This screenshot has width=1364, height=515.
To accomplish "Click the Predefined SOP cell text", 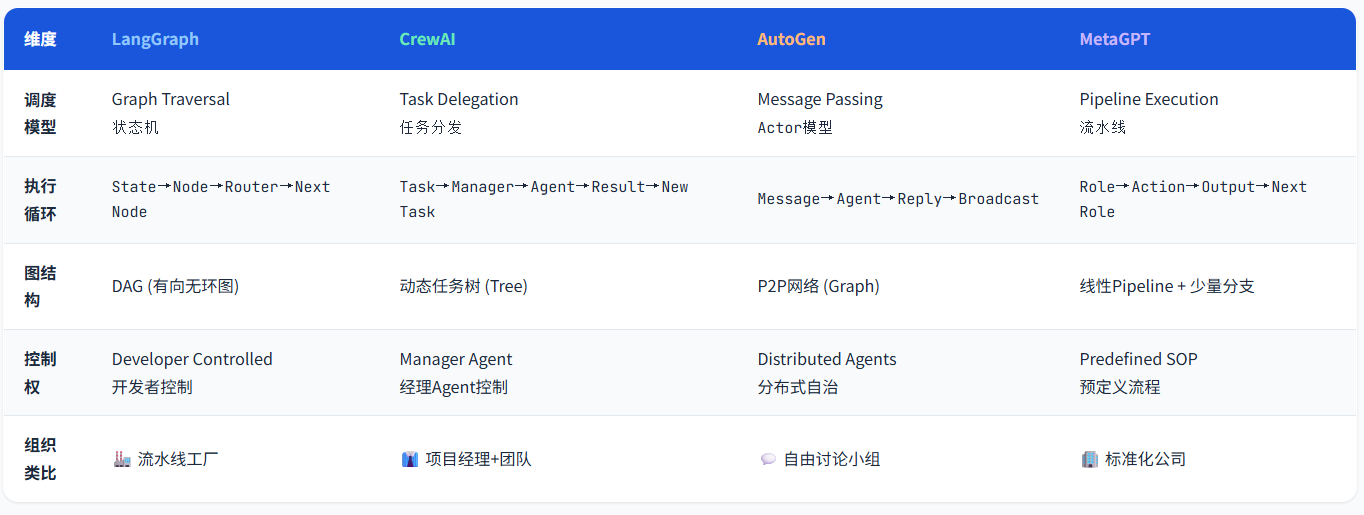I will point(1138,359).
